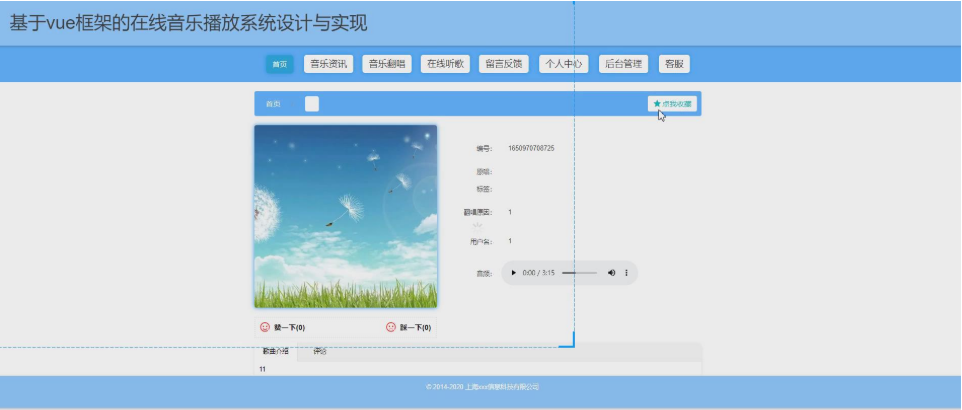Click the 编号 label
Screen dimensions: 962x410
484,149
